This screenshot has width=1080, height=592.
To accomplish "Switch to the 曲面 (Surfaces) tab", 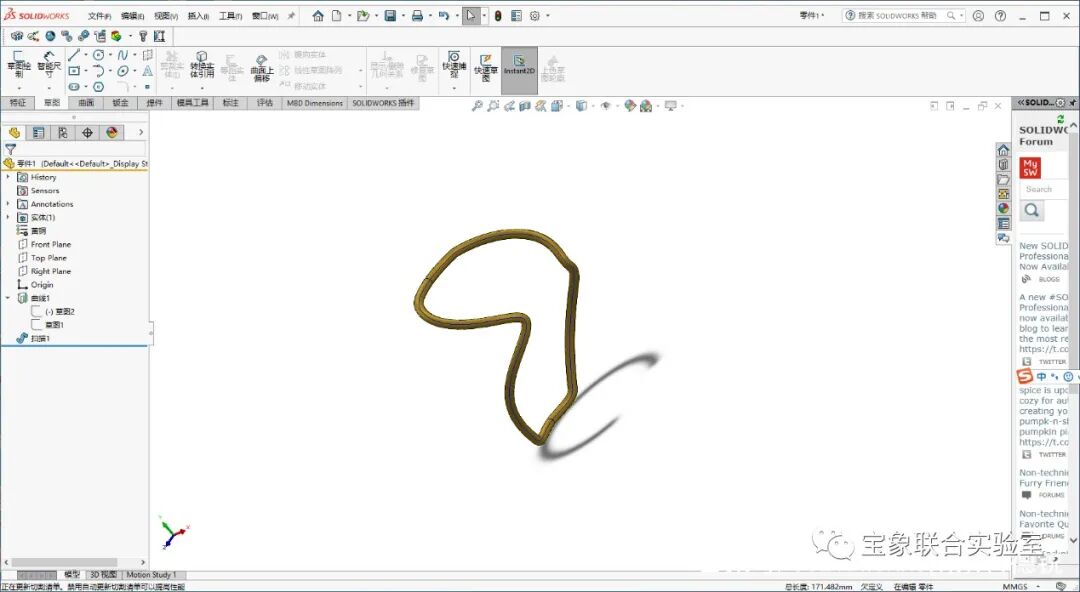I will point(86,103).
